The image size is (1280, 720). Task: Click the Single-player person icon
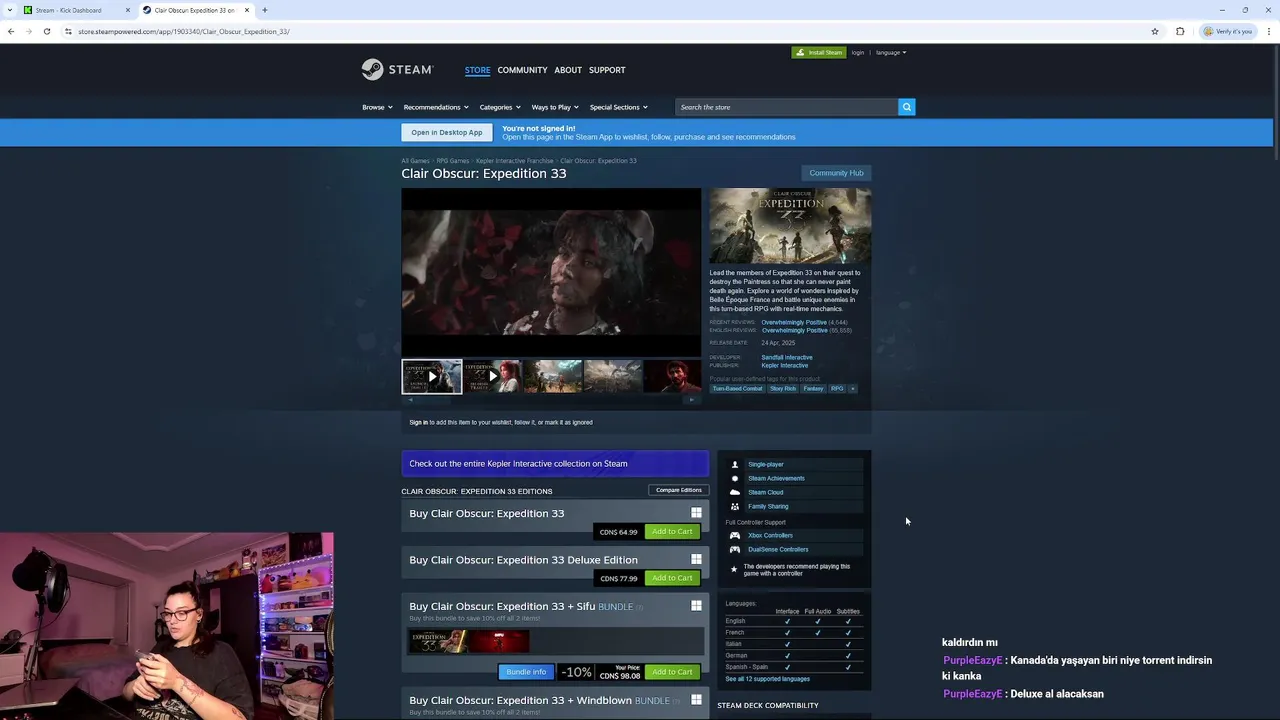pyautogui.click(x=735, y=464)
